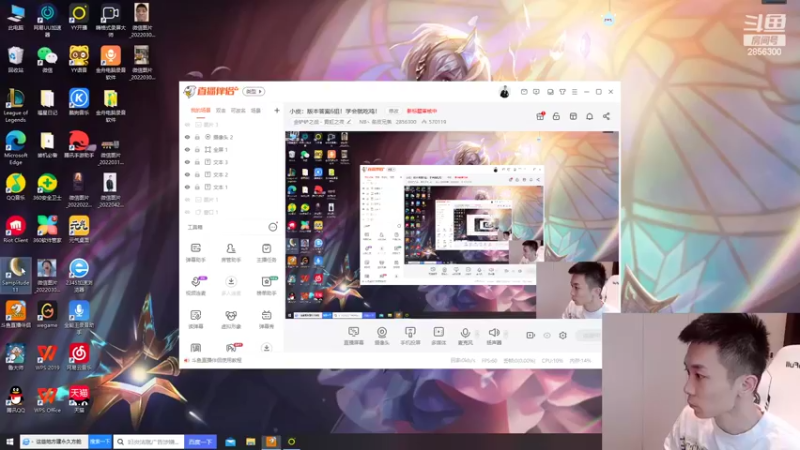Open the League of Legends desktop shortcut
Image resolution: width=800 pixels, height=450 pixels.
(x=15, y=105)
